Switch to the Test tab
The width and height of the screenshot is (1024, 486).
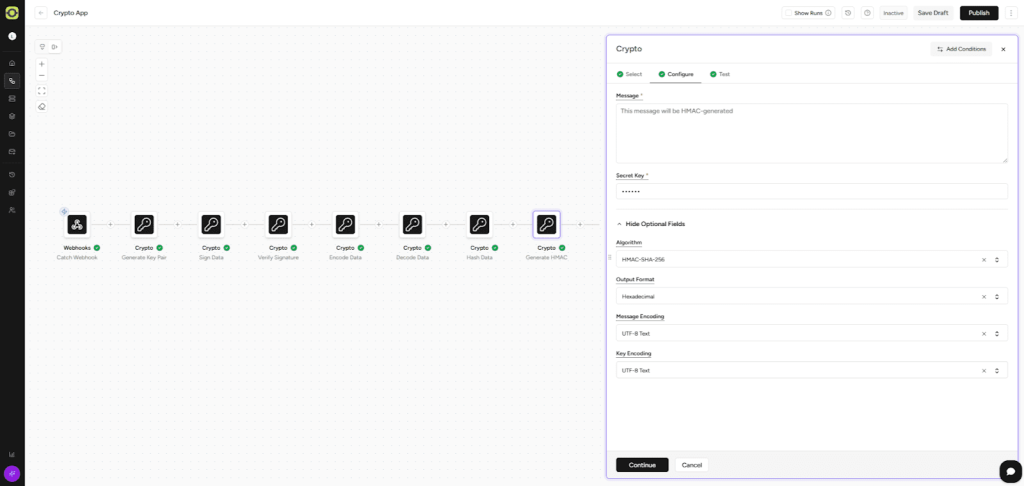tap(723, 74)
